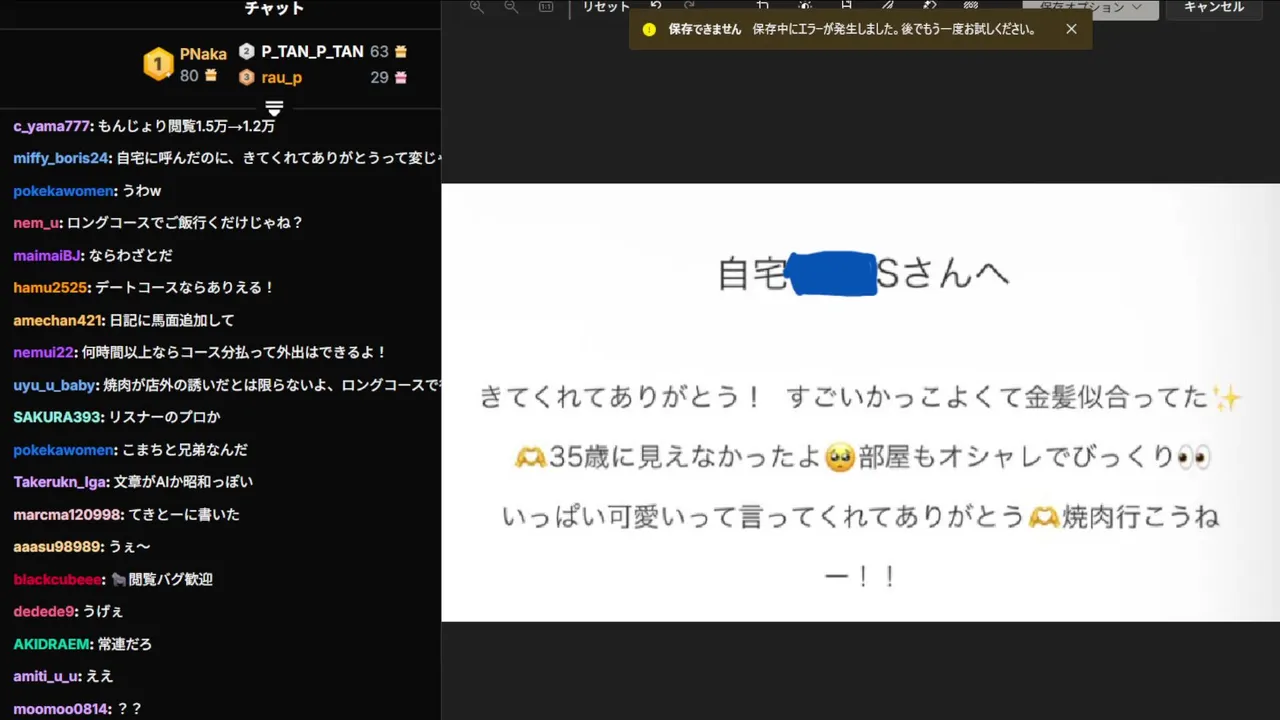This screenshot has width=1280, height=720.
Task: Open rau_p's profile in leaderboard
Action: pyautogui.click(x=282, y=77)
